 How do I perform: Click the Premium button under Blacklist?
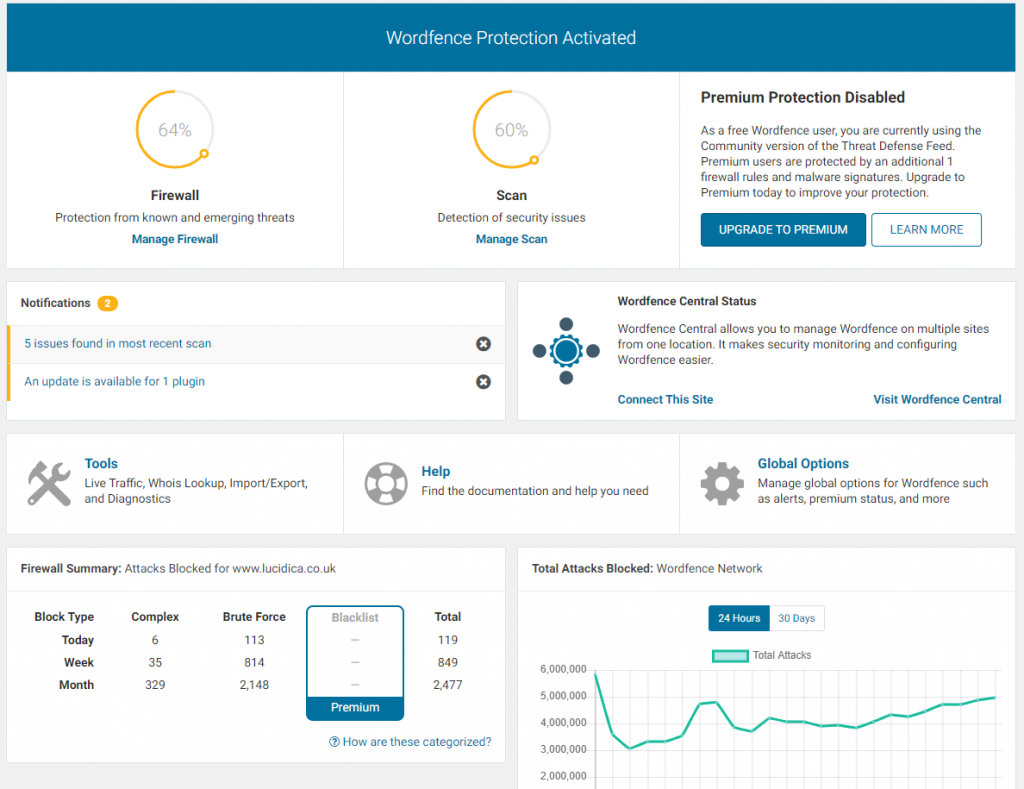pyautogui.click(x=355, y=707)
